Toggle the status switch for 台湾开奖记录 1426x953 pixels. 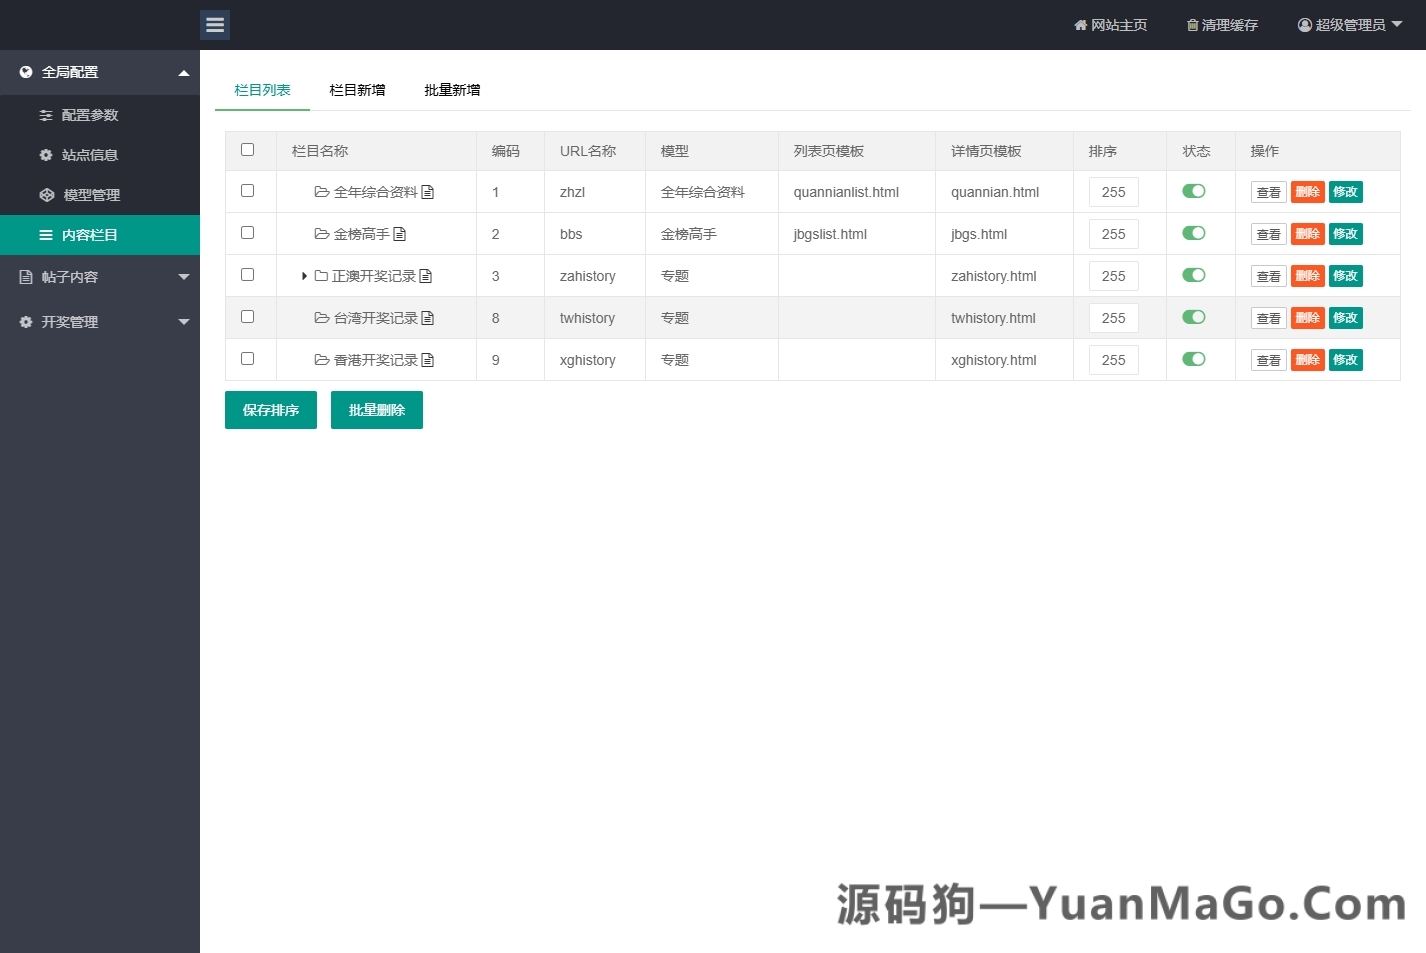tap(1193, 317)
